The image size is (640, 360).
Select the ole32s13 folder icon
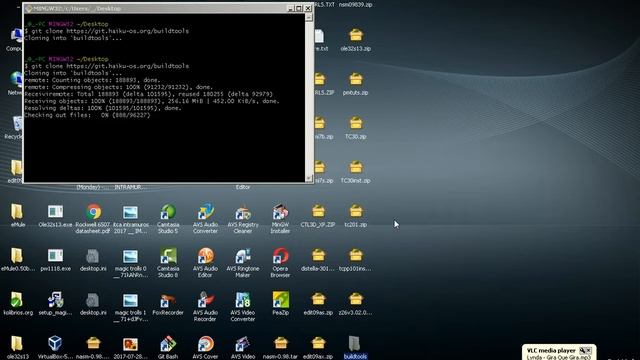point(17,348)
